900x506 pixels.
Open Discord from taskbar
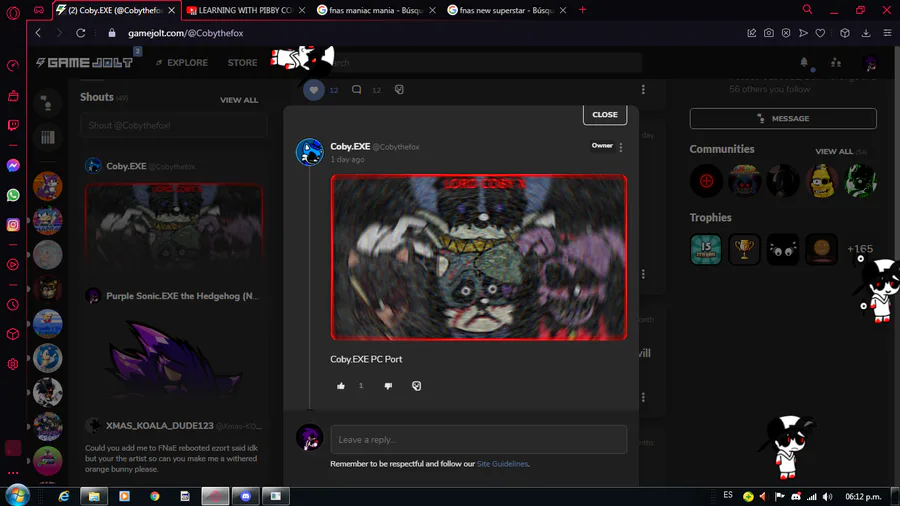(246, 496)
